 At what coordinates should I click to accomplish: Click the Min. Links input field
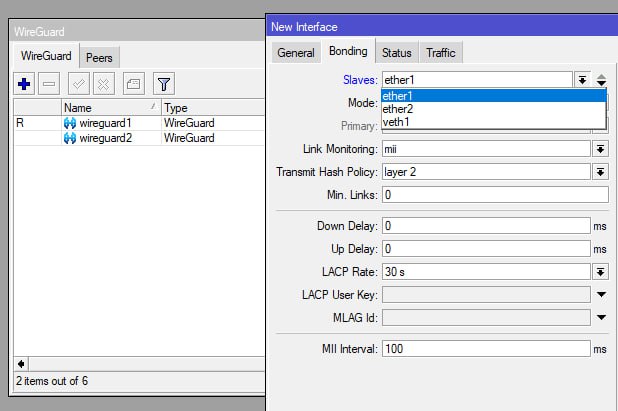tap(495, 195)
